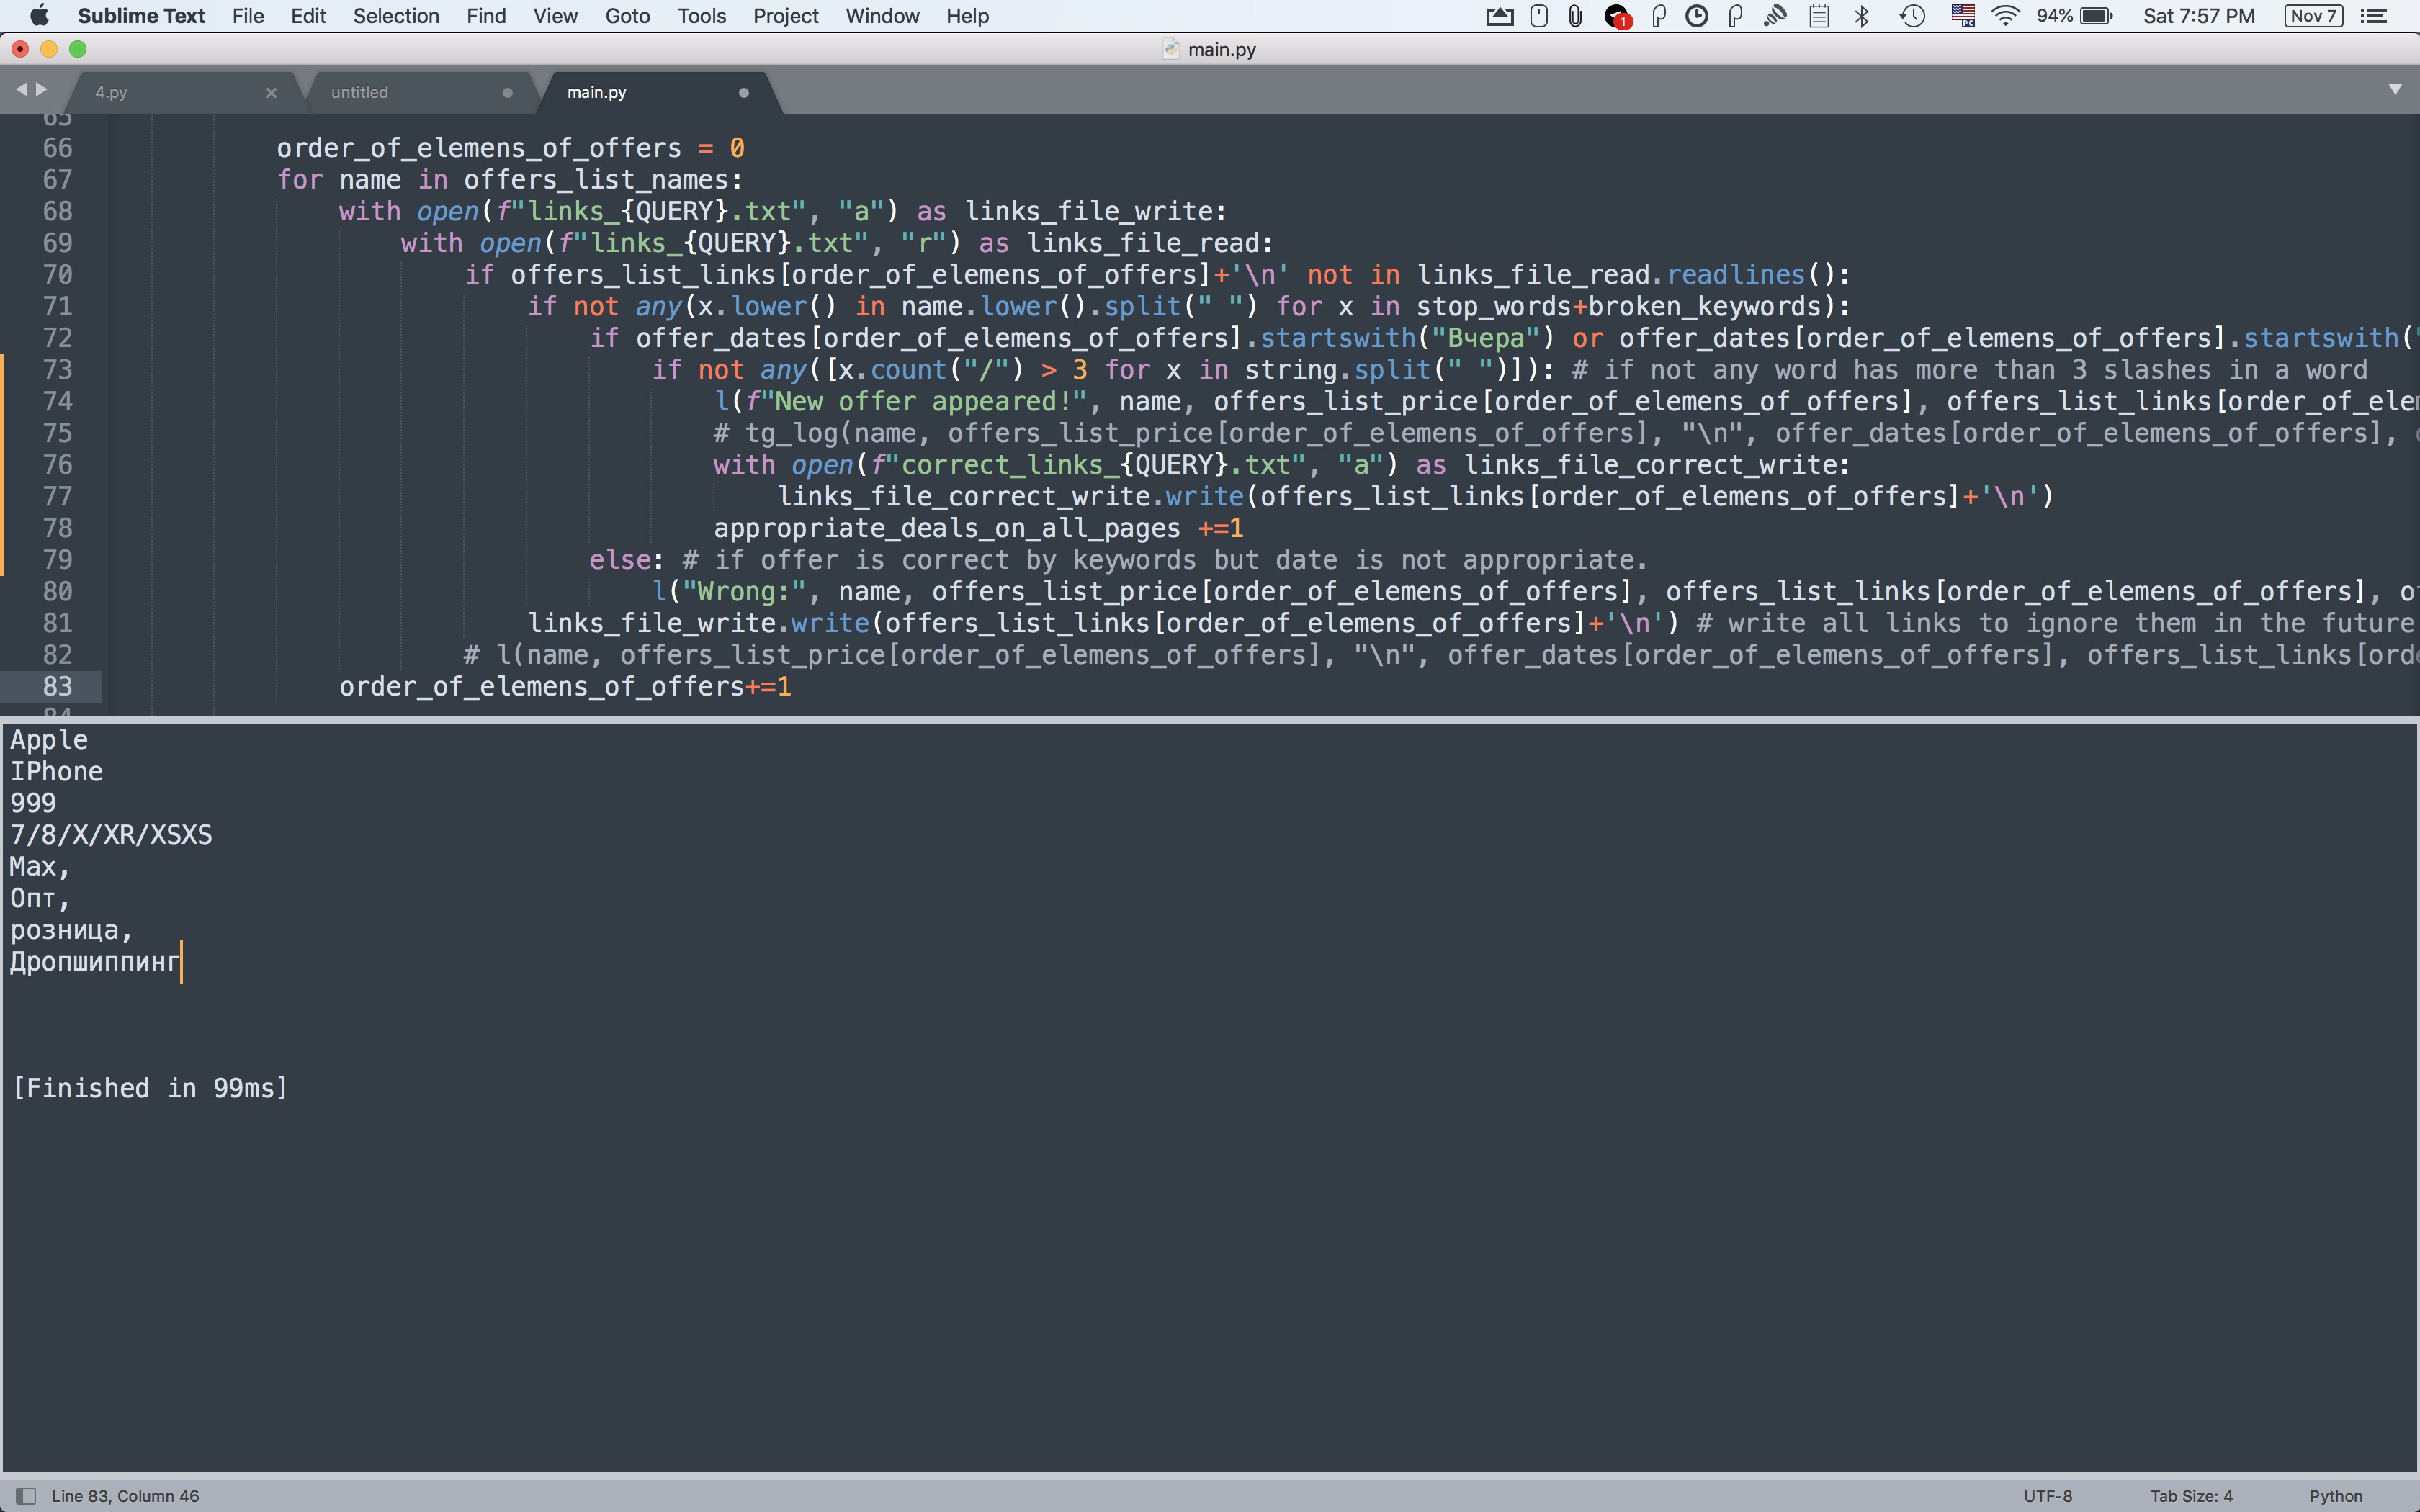Click the Line 83, Column 46 indicator
Image resolution: width=2420 pixels, height=1512 pixels.
pyautogui.click(x=125, y=1496)
